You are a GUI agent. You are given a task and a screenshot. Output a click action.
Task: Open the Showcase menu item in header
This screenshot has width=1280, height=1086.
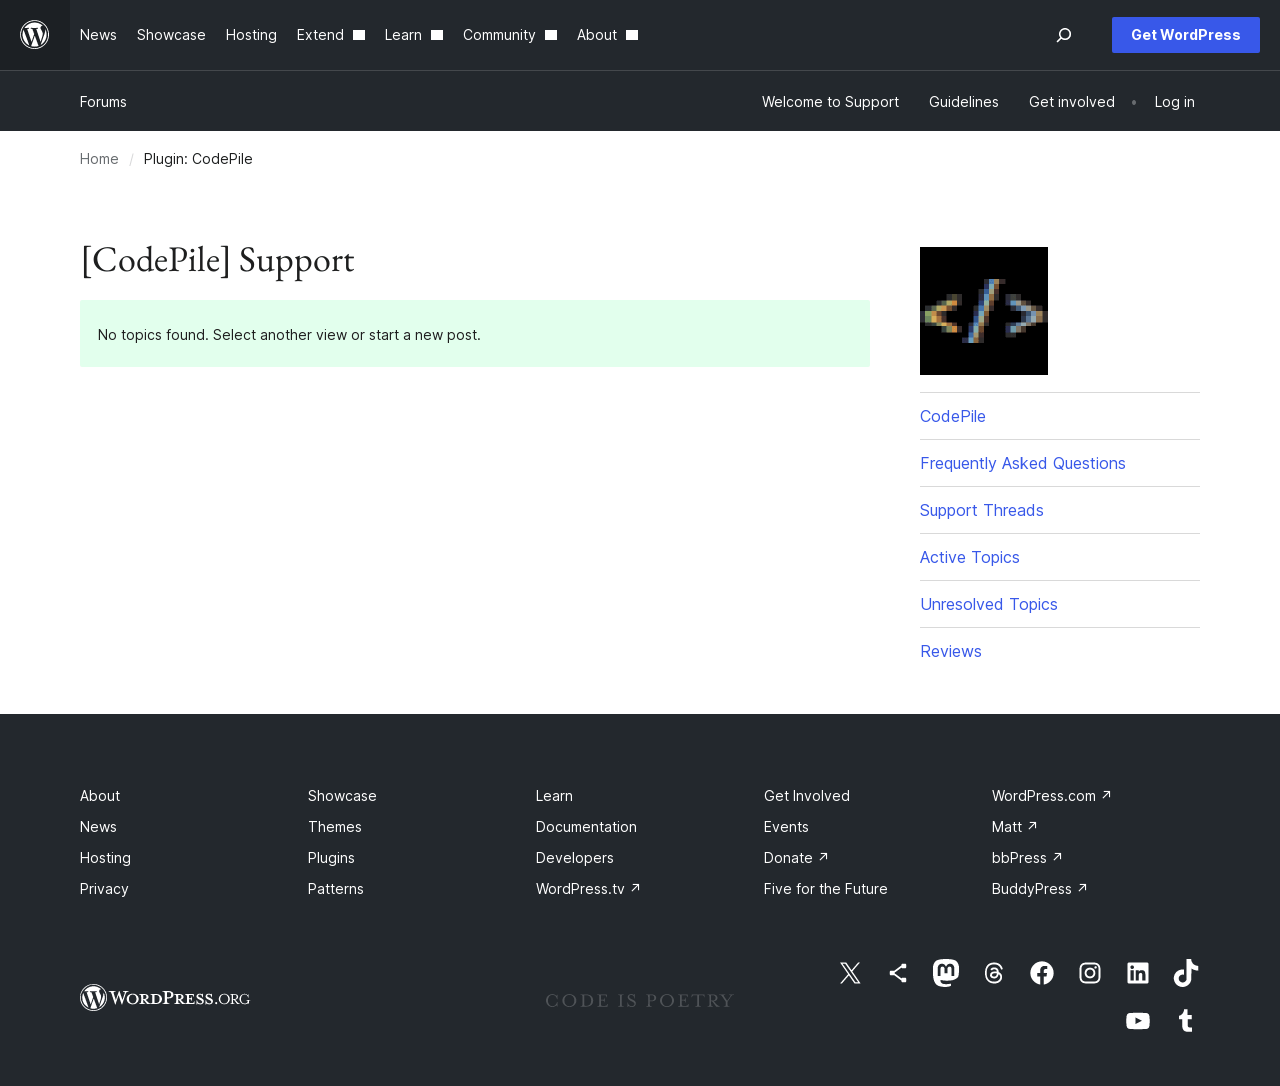point(171,35)
